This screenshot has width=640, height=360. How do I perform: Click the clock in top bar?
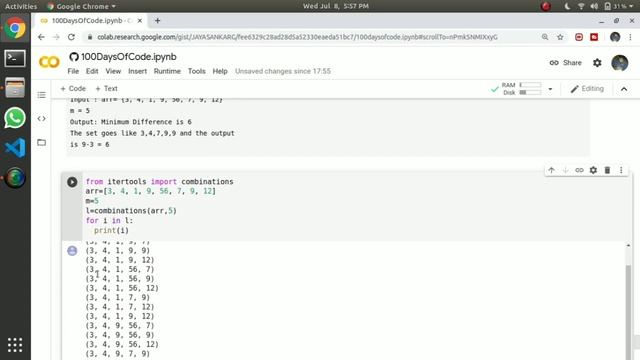pos(336,6)
